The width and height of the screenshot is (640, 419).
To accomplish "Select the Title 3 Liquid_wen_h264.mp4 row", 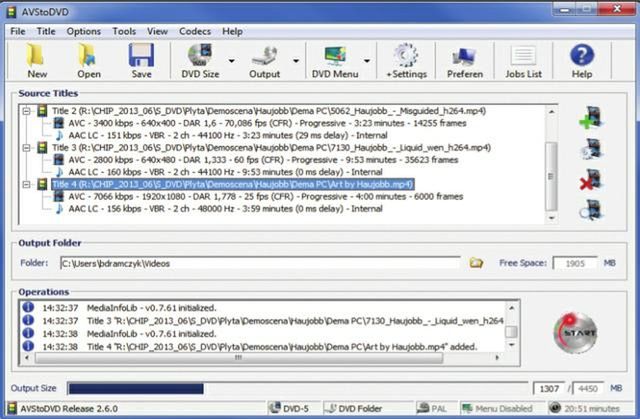I will pos(271,147).
